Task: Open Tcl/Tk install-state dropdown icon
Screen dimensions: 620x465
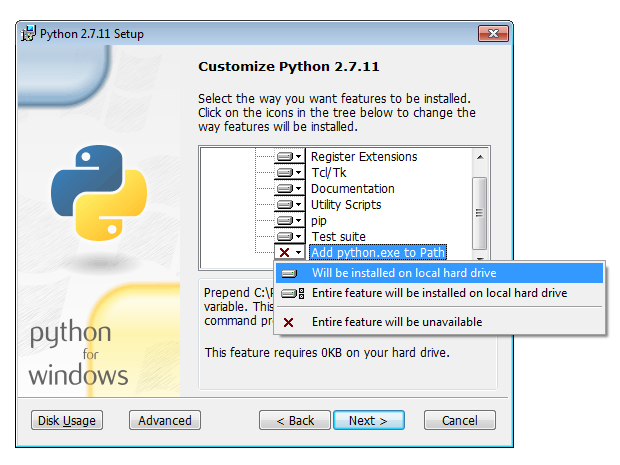Action: point(289,172)
